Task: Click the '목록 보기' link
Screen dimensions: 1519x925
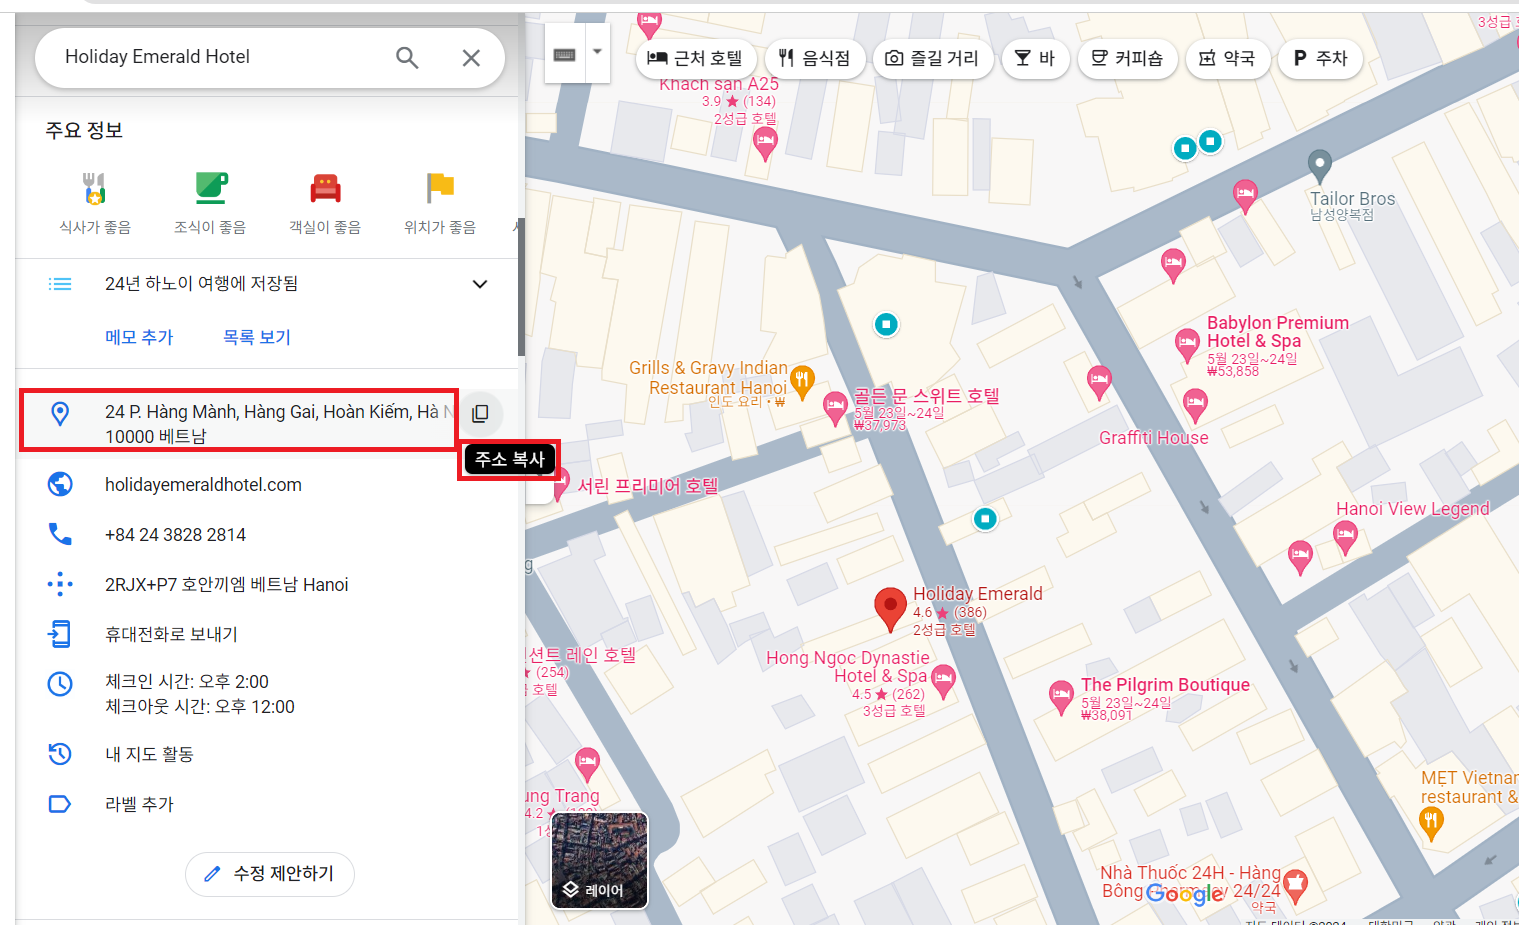Action: click(257, 337)
